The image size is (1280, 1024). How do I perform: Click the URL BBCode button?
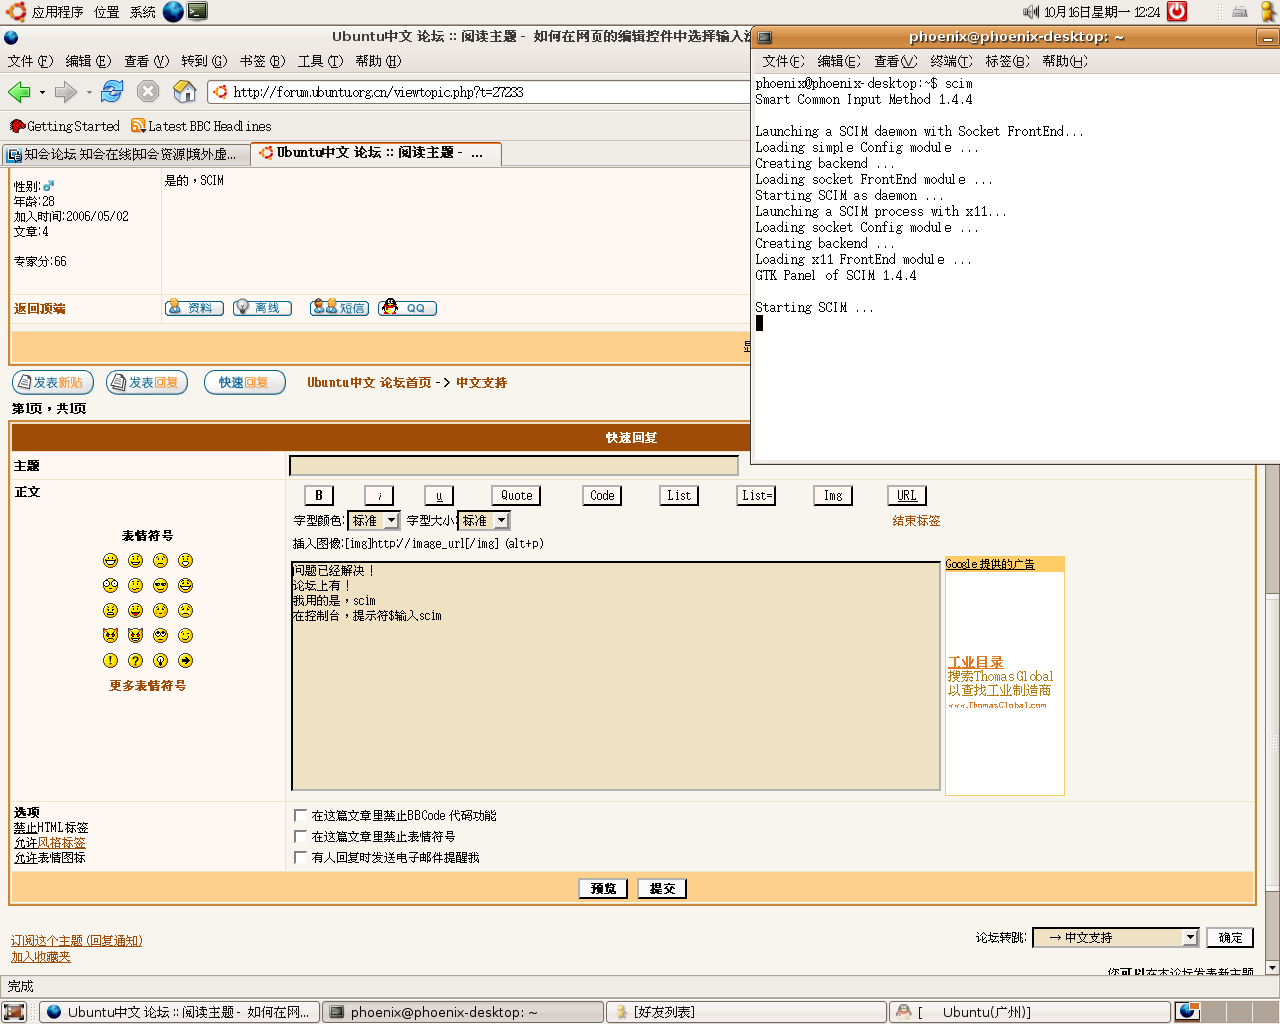907,495
